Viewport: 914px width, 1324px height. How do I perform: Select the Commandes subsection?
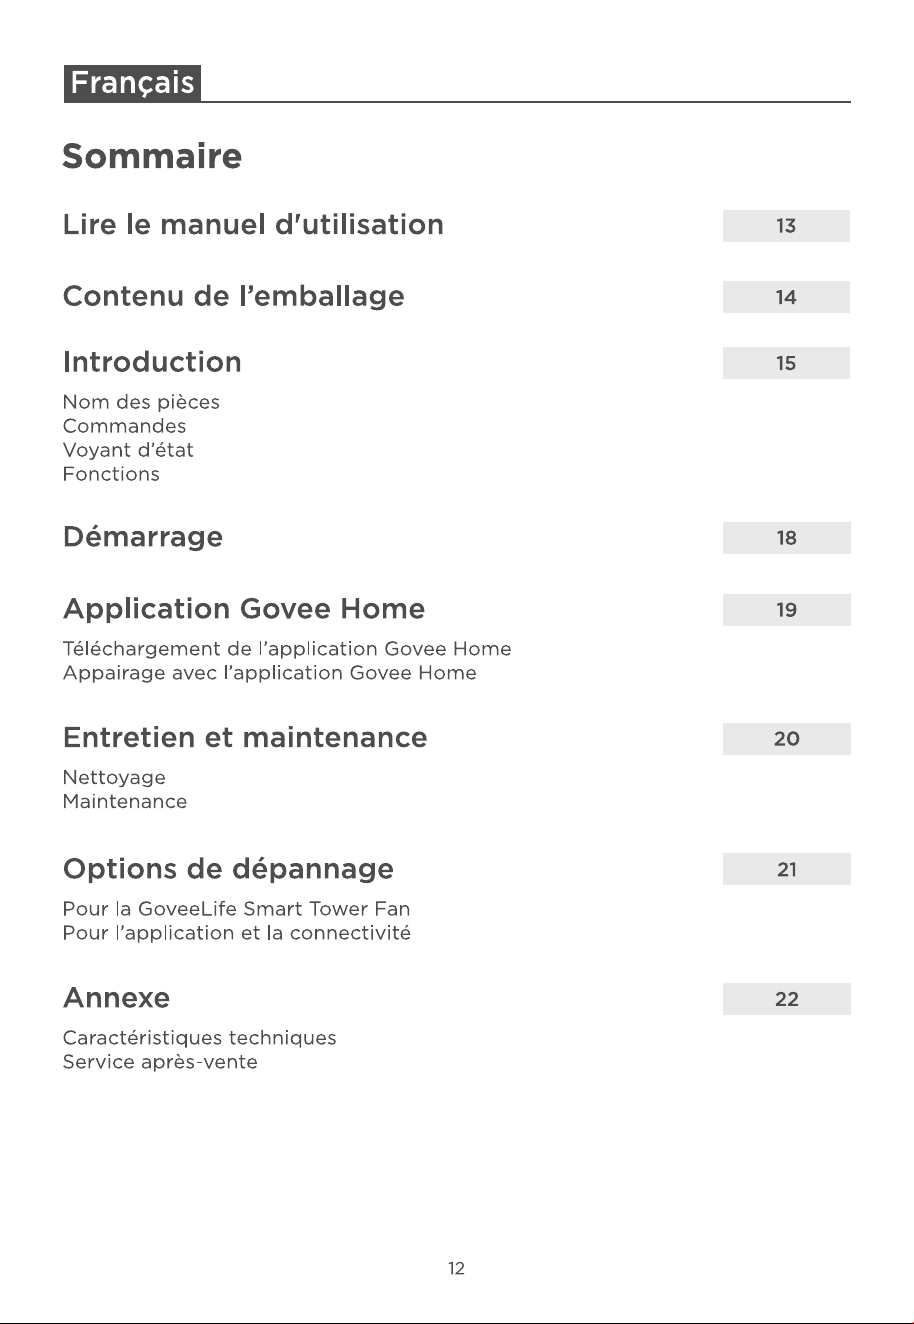[124, 426]
